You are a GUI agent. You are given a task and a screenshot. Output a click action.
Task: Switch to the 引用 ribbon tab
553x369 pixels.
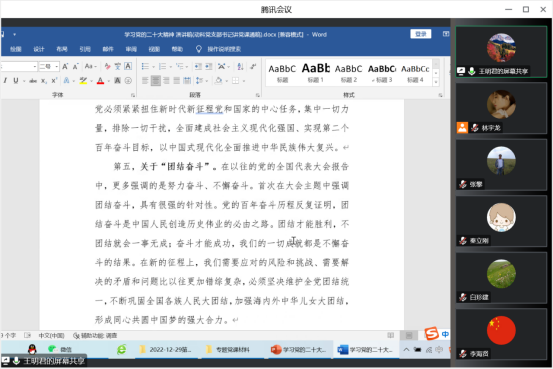(85, 49)
